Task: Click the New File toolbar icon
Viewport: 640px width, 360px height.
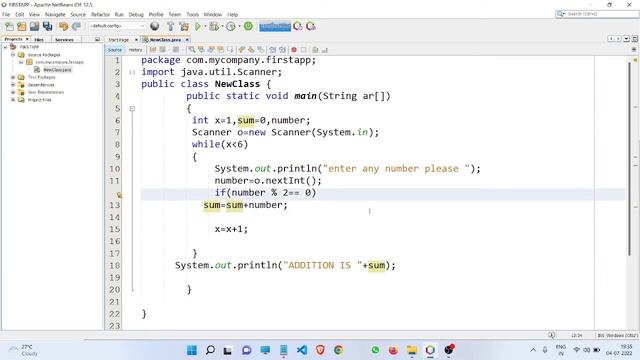Action: click(x=9, y=27)
